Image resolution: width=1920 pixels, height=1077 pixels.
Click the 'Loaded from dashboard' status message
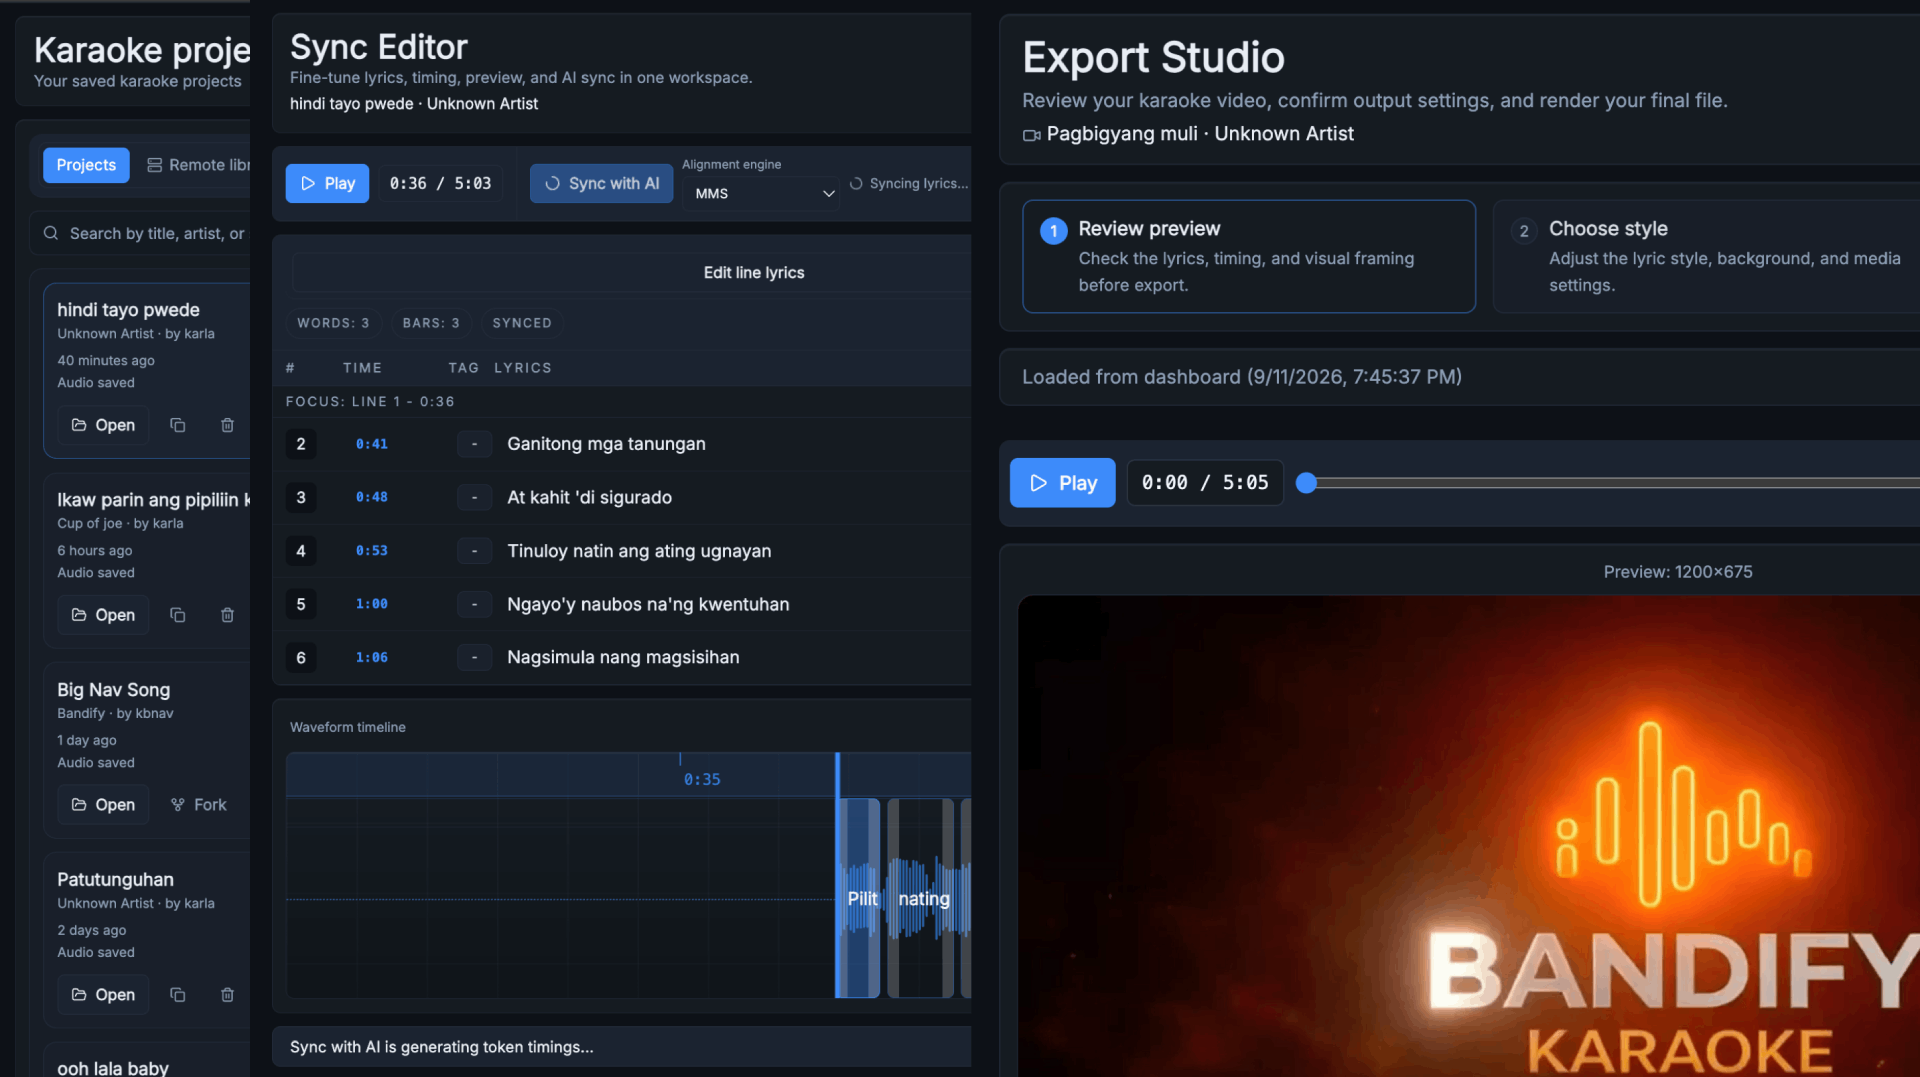point(1242,377)
